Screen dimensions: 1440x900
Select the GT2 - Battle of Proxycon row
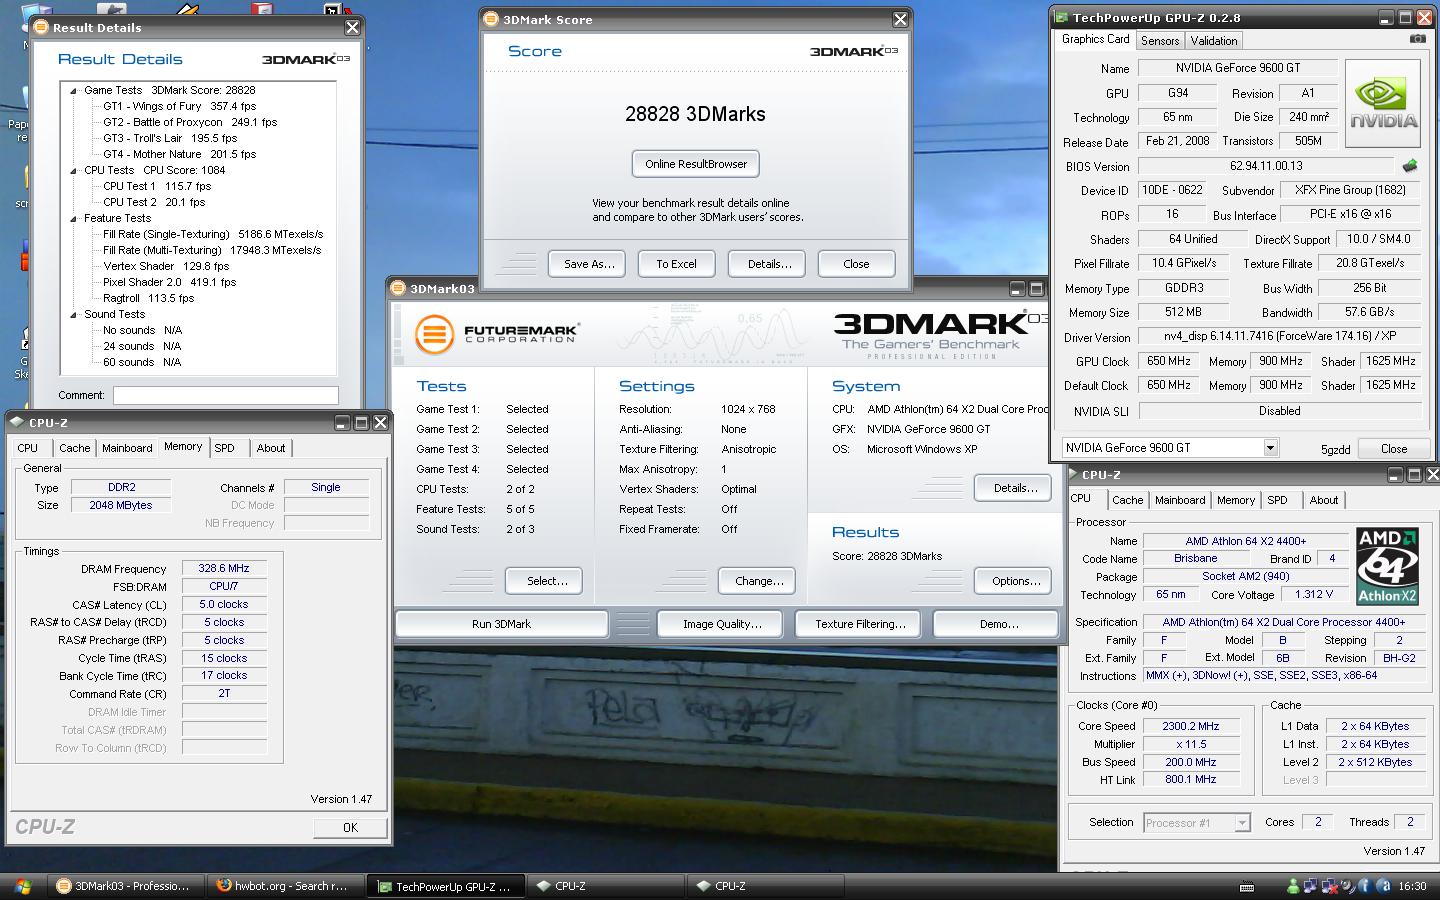click(190, 122)
